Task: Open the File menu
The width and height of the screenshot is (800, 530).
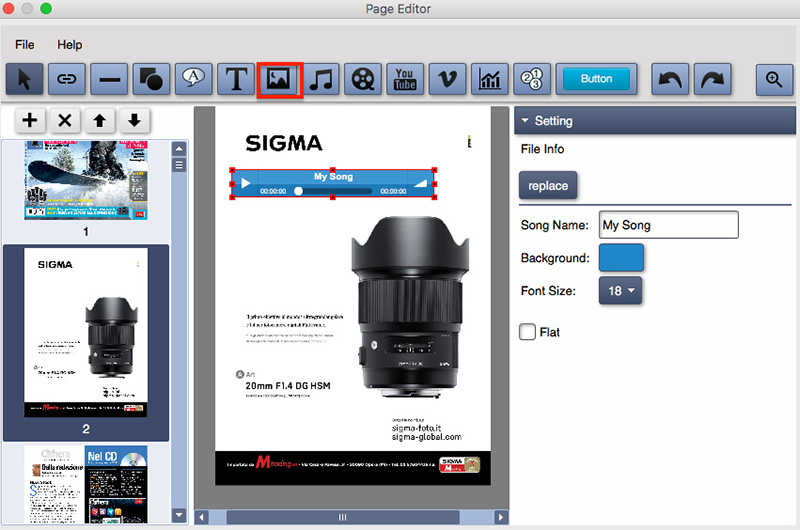Action: (24, 45)
